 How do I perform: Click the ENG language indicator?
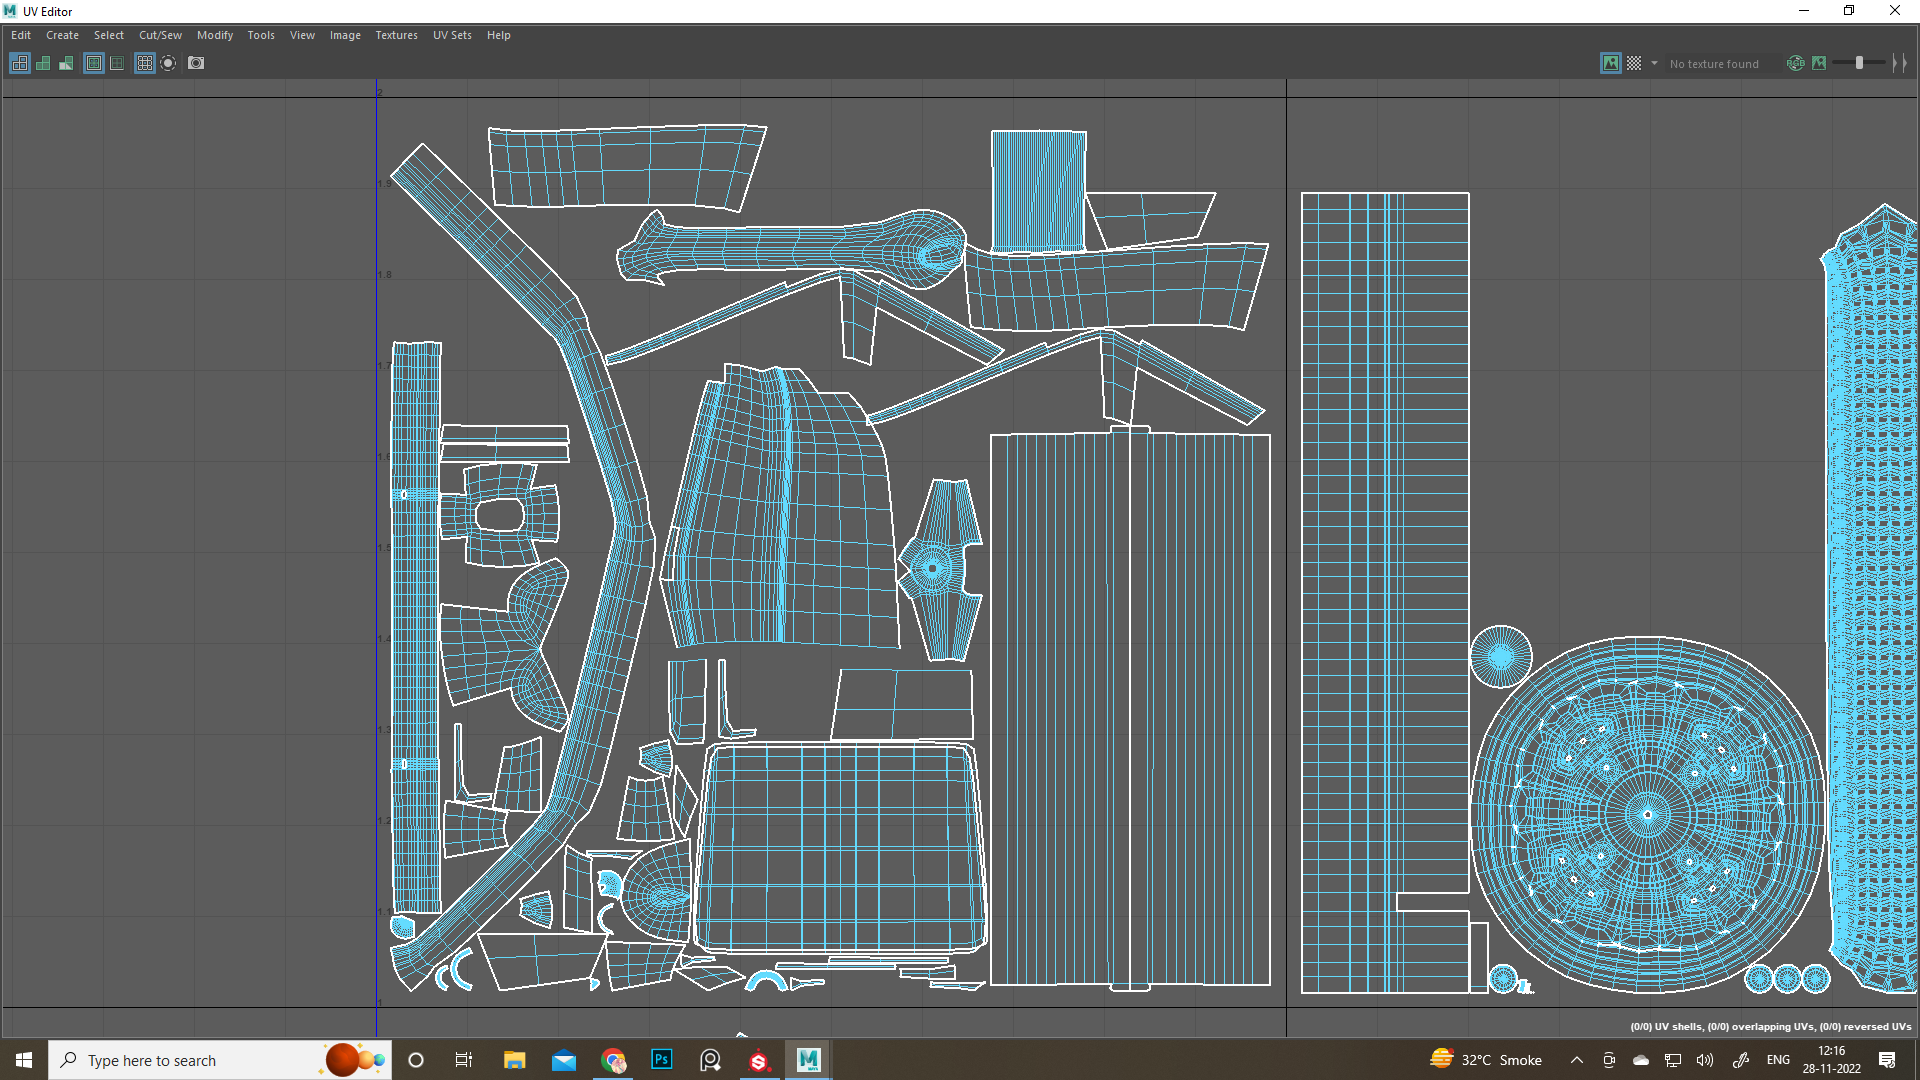coord(1778,1060)
